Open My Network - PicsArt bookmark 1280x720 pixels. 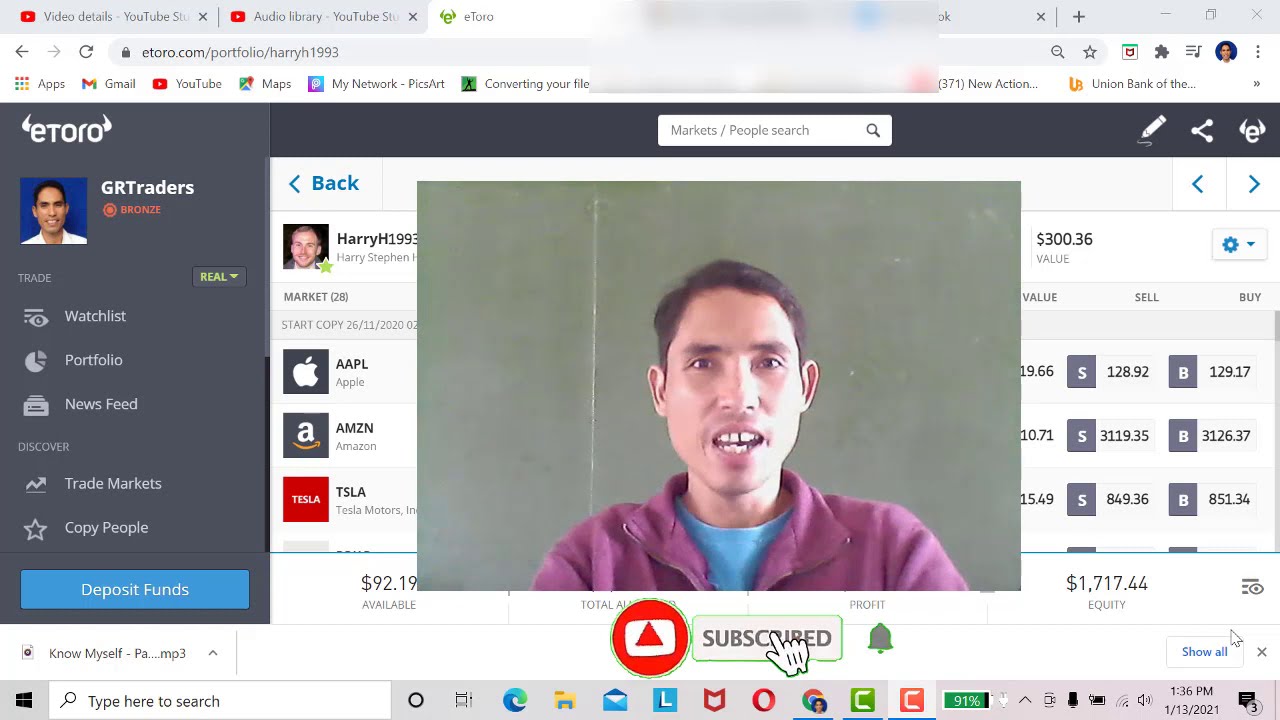376,84
